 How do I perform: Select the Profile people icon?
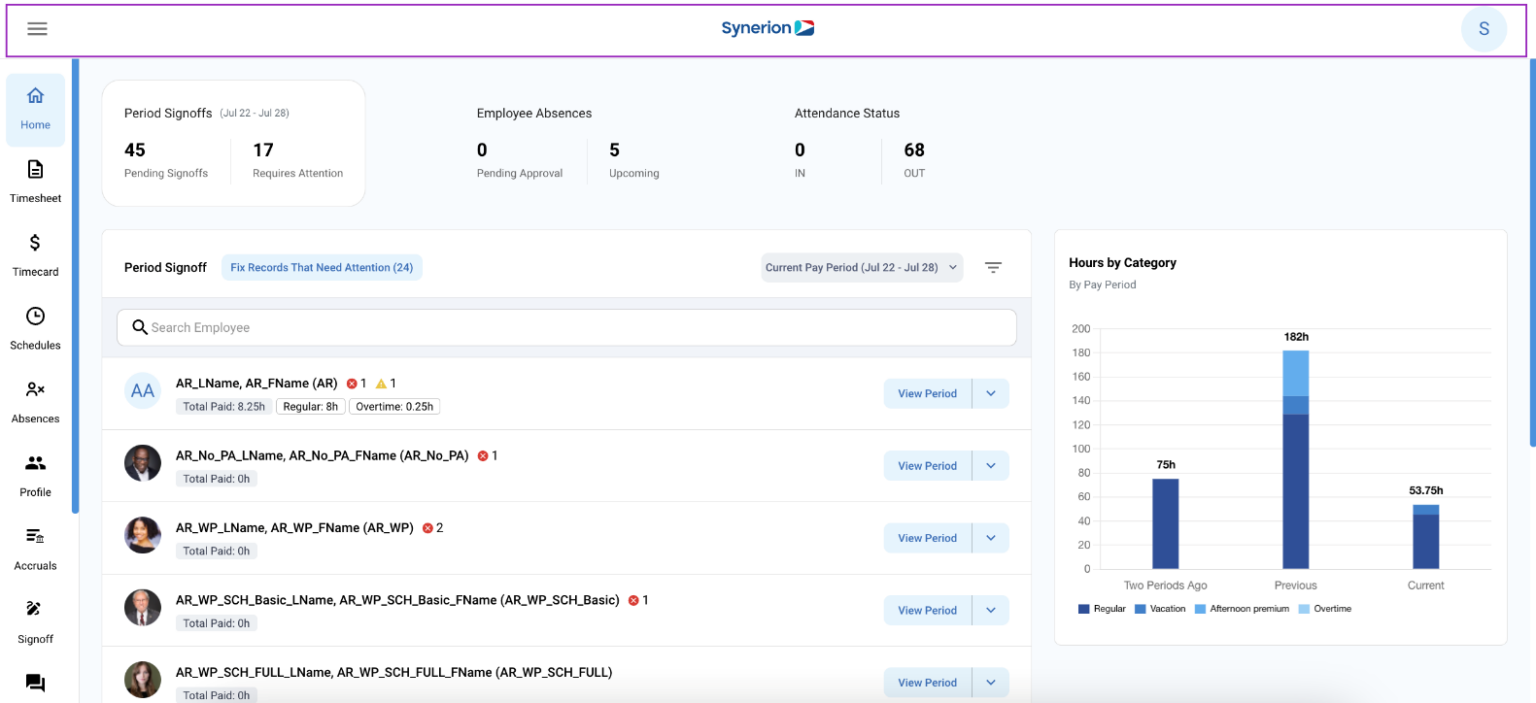(35, 463)
